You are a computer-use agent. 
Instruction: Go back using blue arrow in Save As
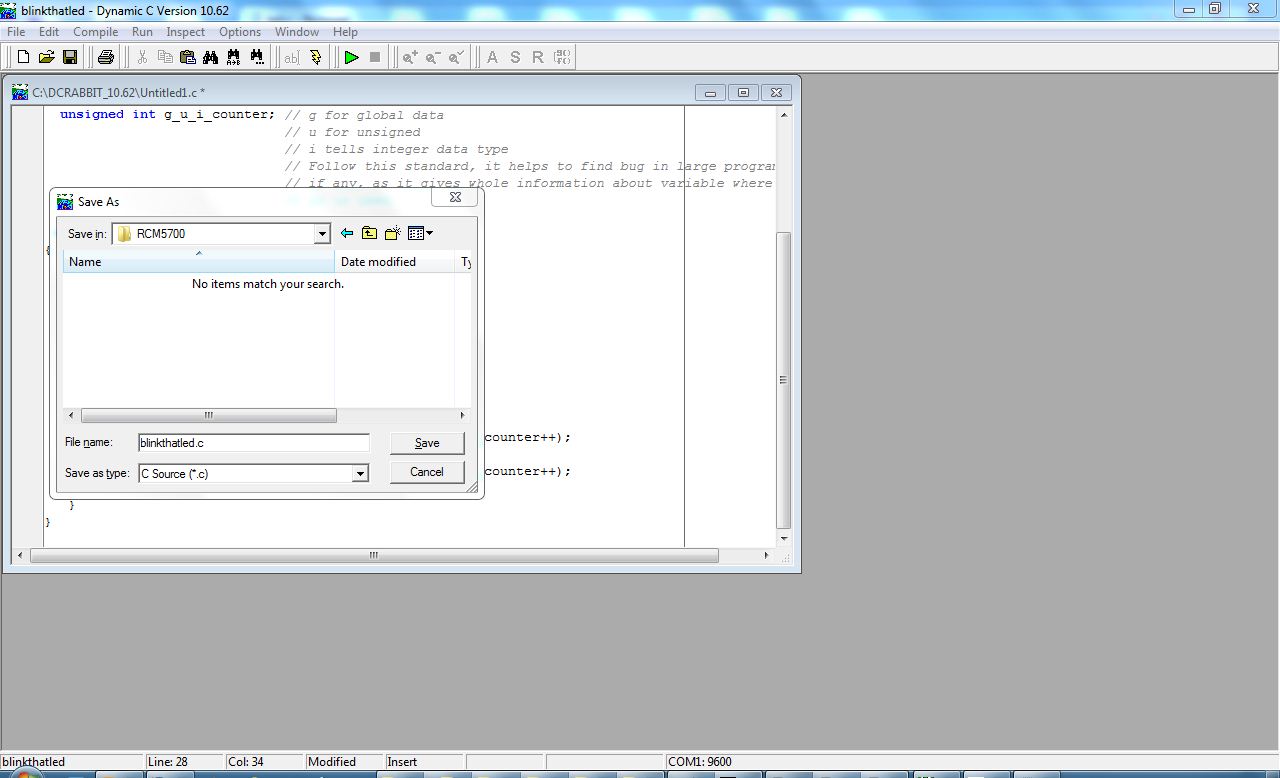(347, 233)
